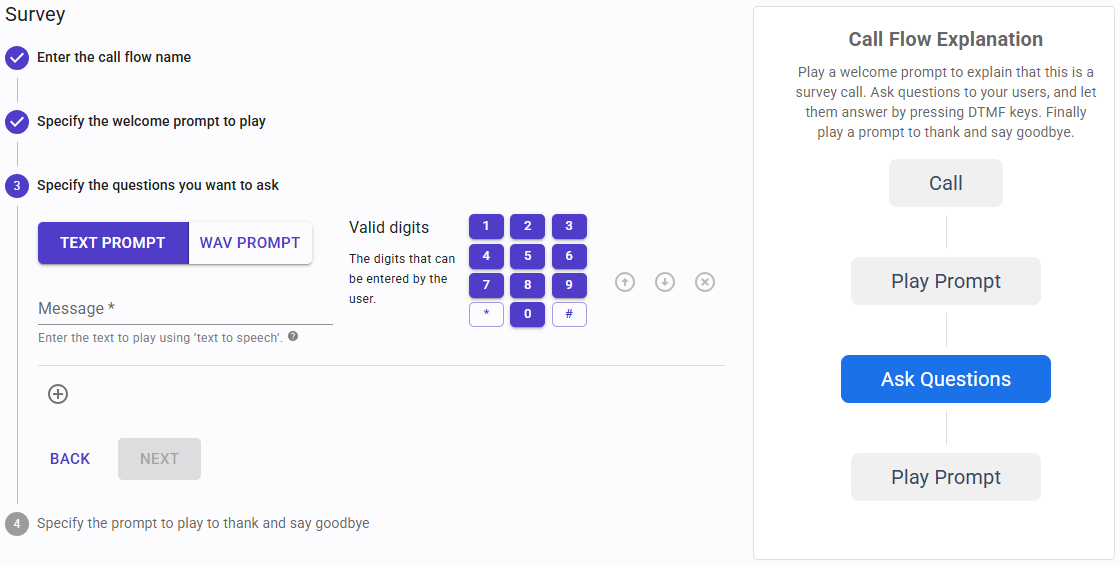Click the step 1 completed checkmark icon
Image resolution: width=1120 pixels, height=566 pixels.
(x=16, y=57)
